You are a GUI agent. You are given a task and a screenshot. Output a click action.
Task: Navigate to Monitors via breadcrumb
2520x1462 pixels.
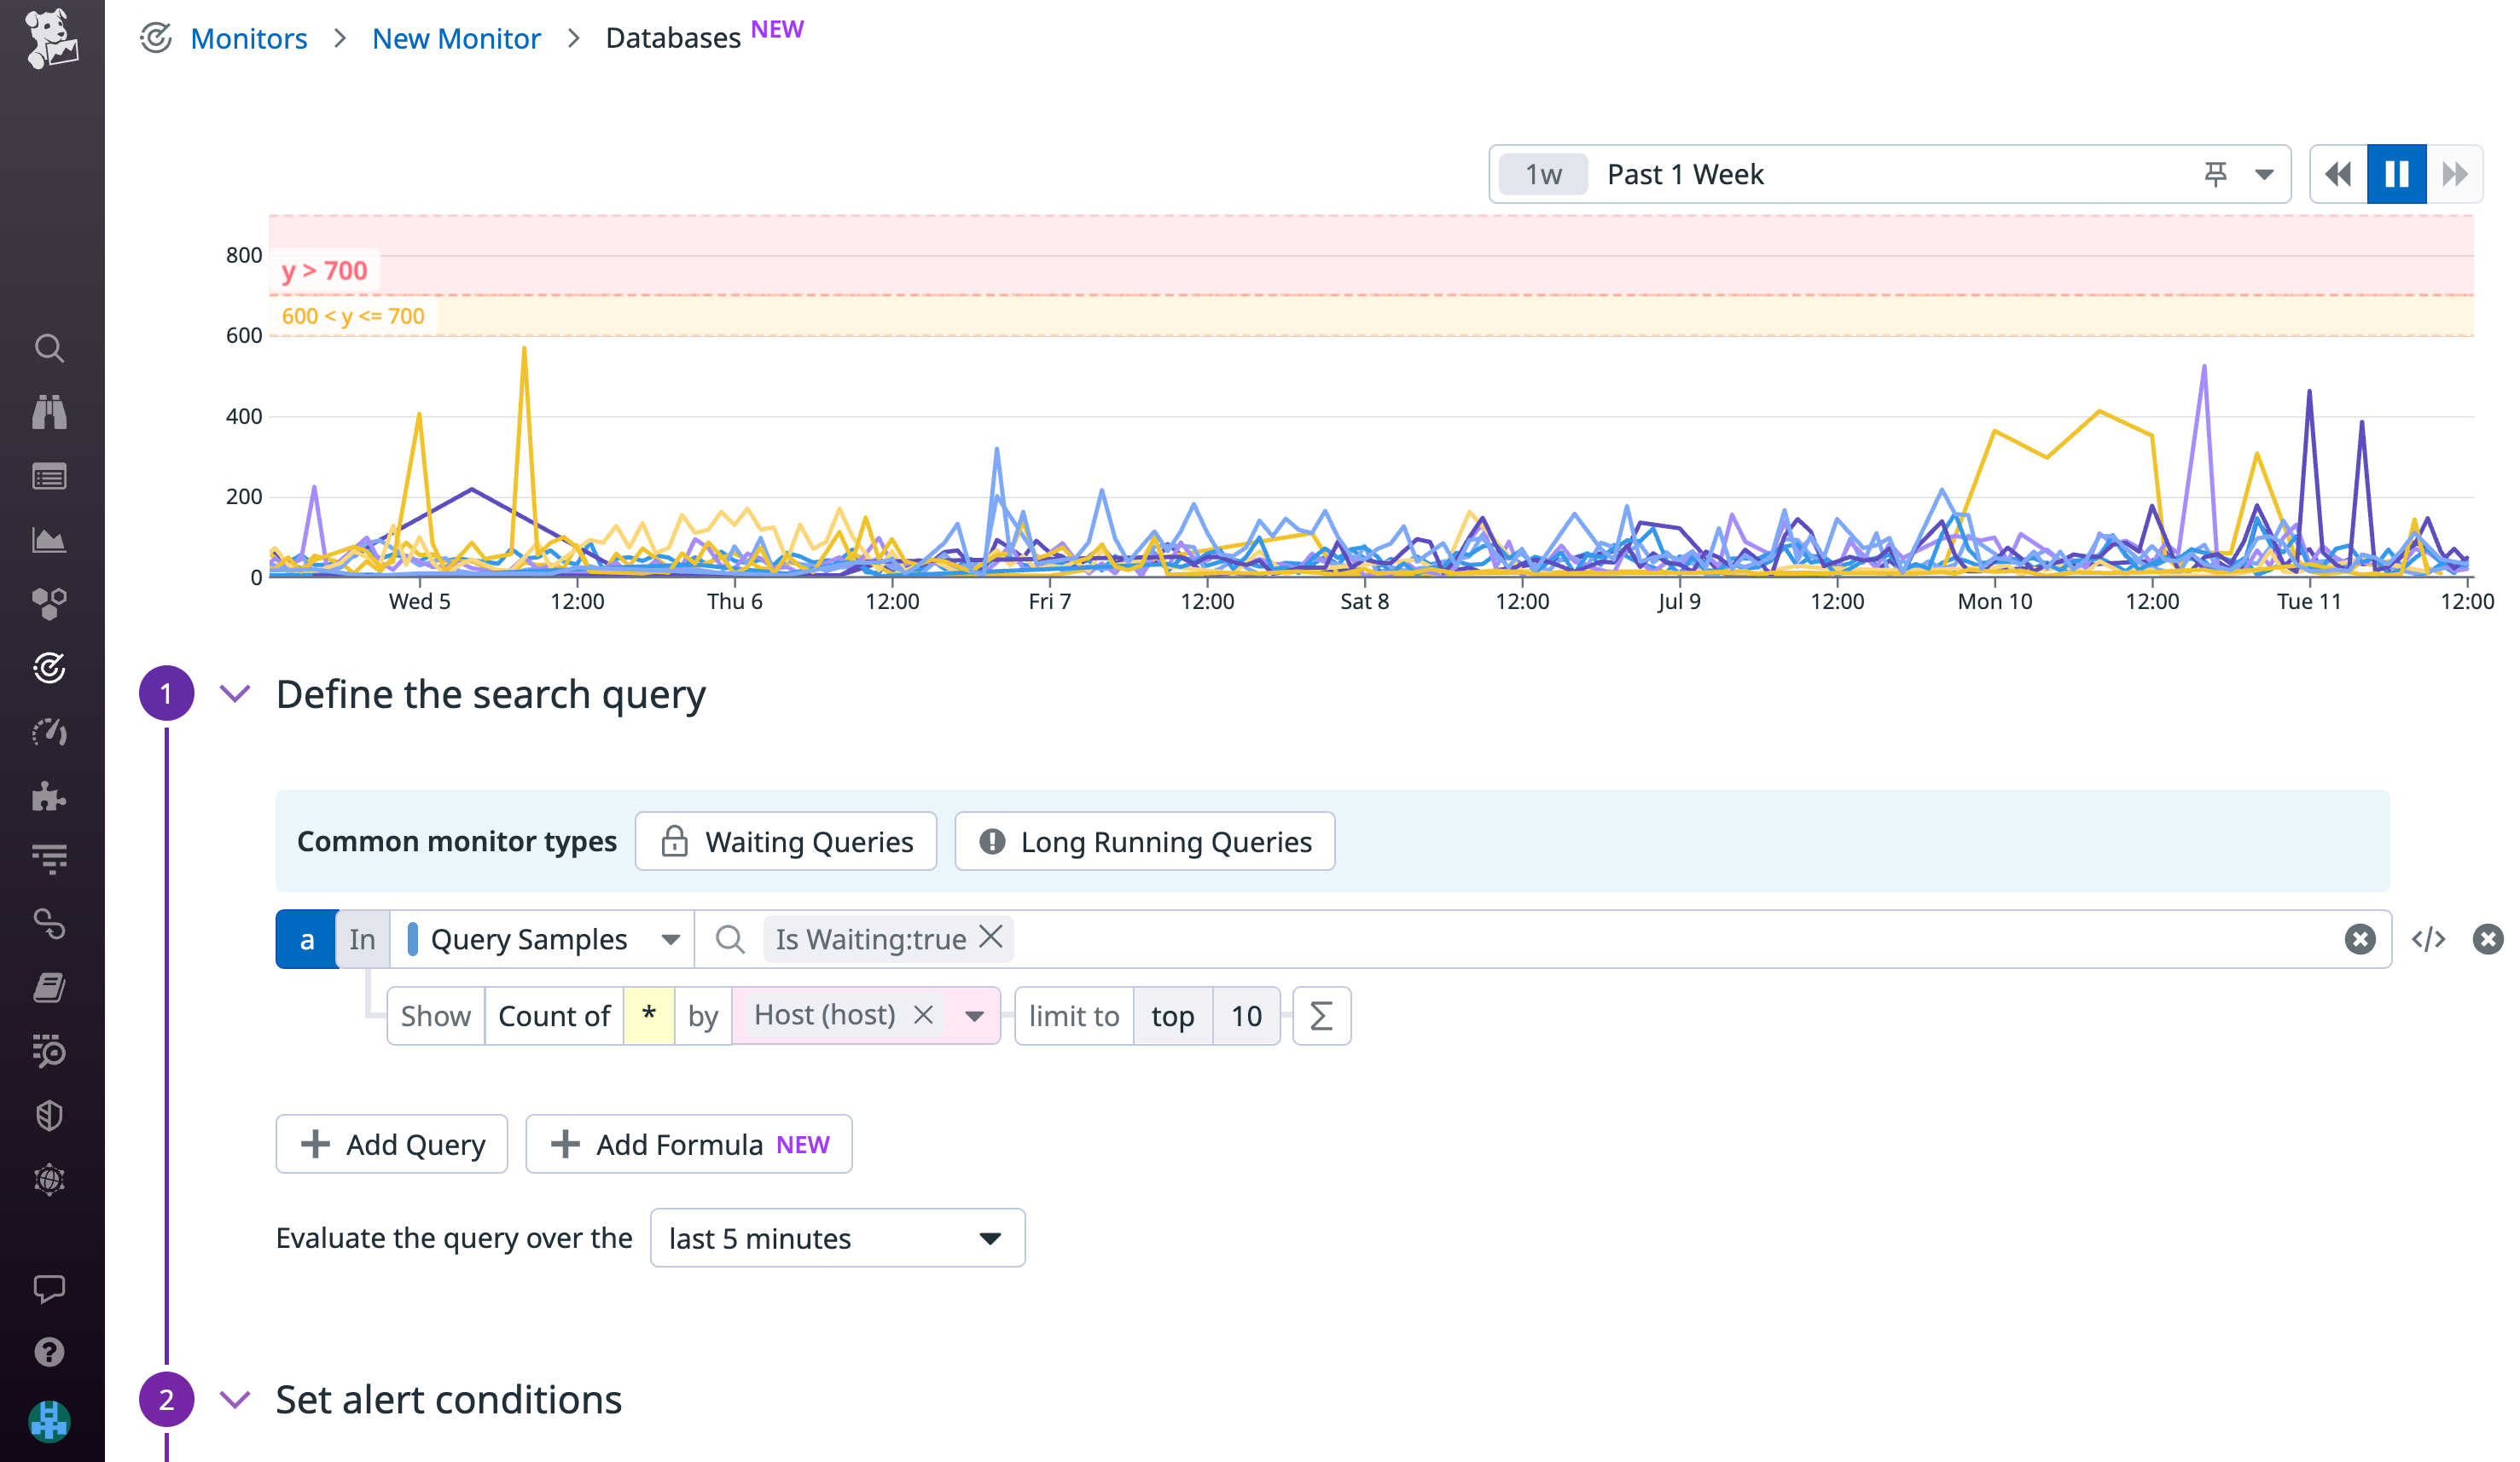[249, 38]
